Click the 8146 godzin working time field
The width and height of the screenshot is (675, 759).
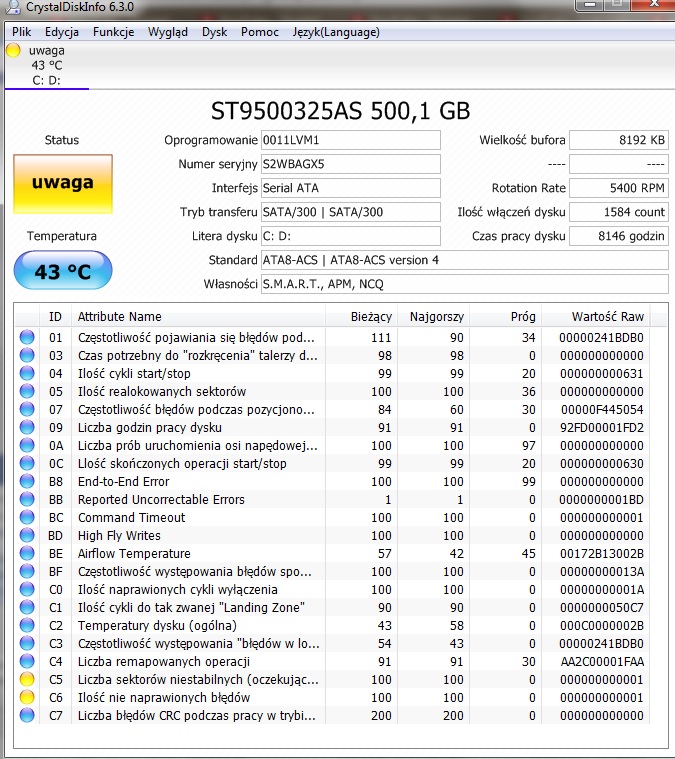click(x=618, y=236)
